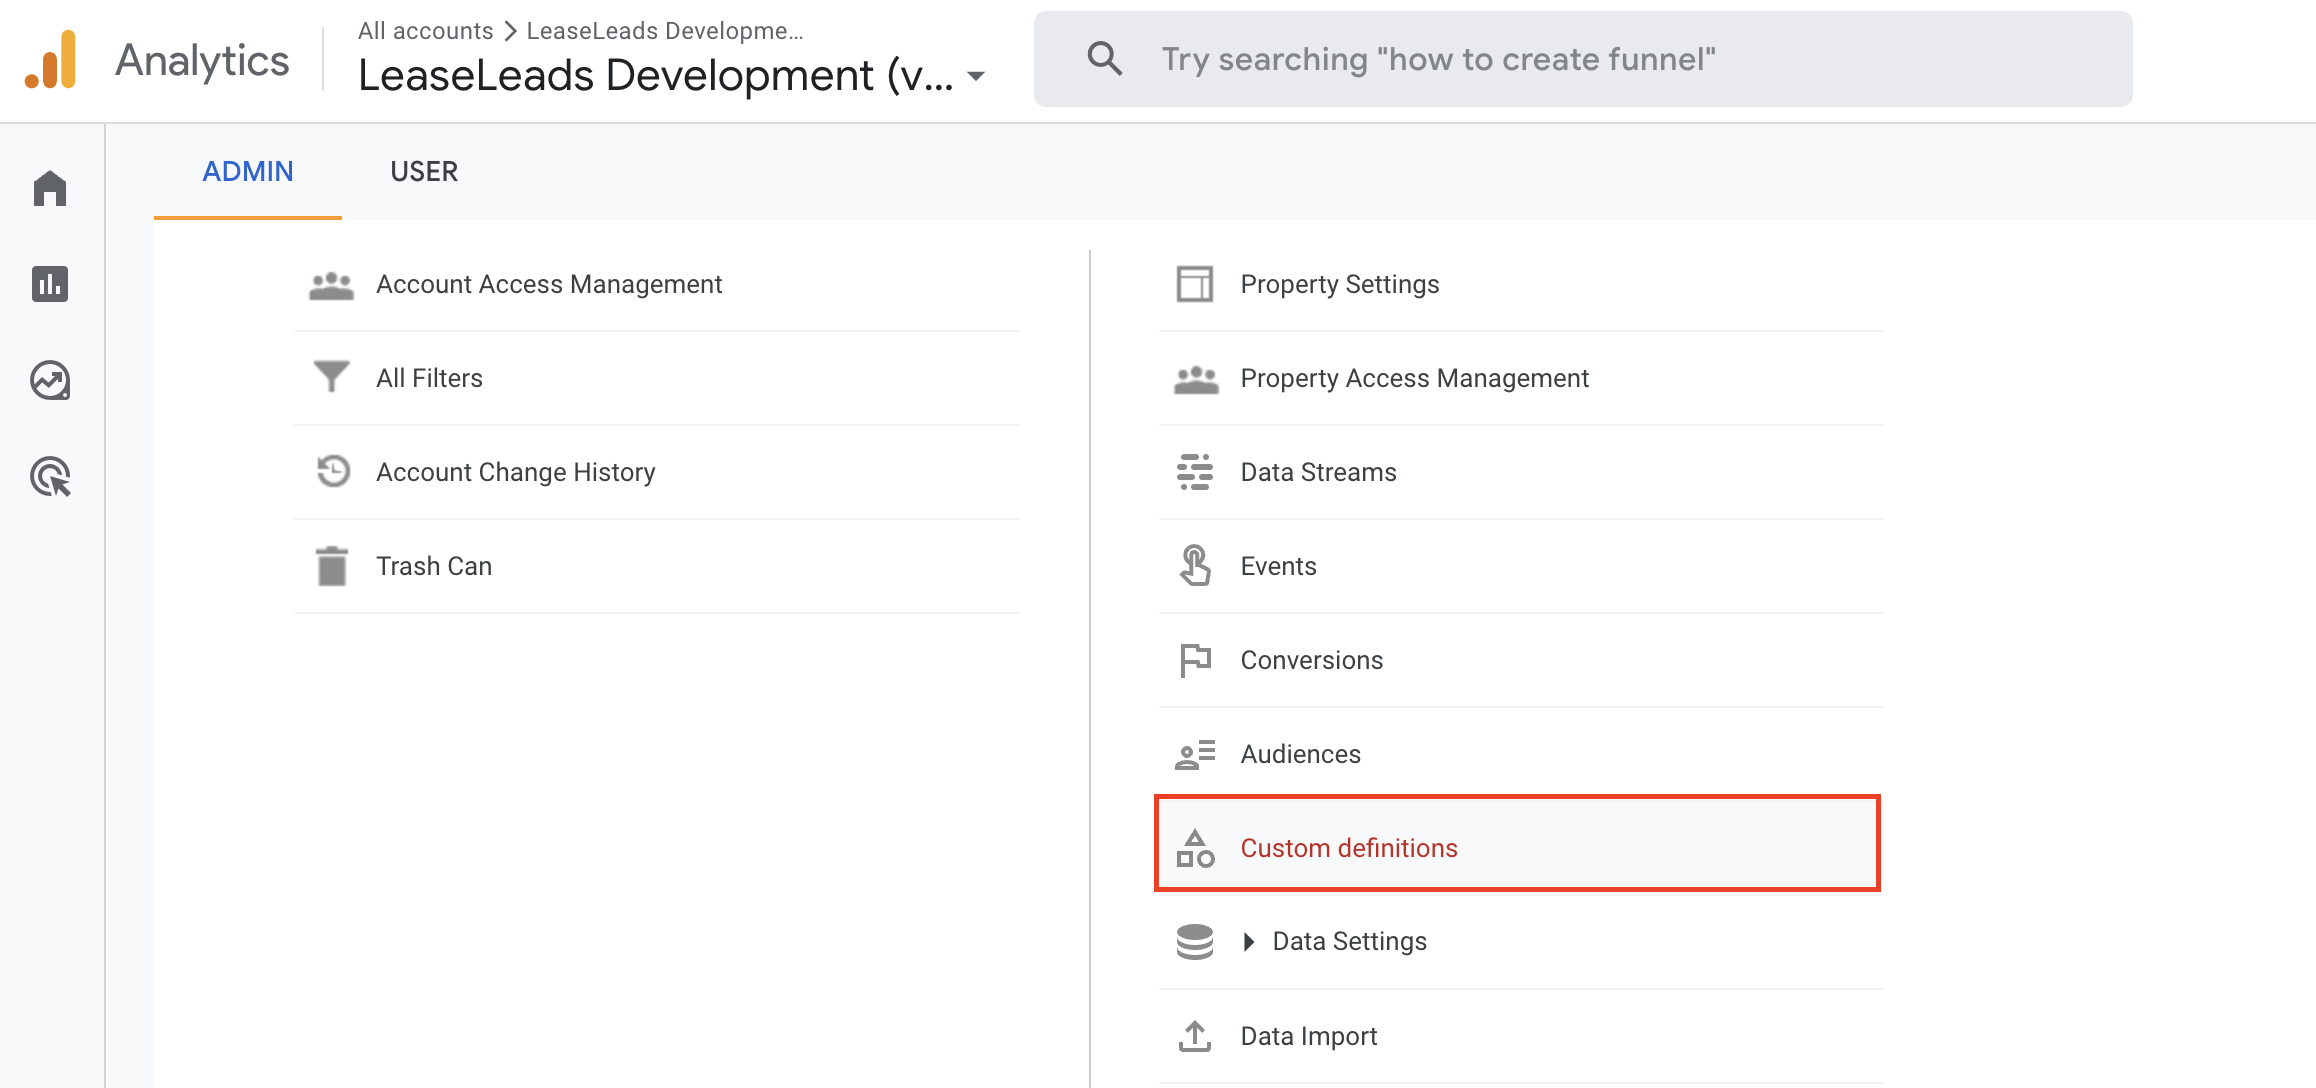Click the Audiences person-list icon
The width and height of the screenshot is (2316, 1088).
click(x=1195, y=754)
